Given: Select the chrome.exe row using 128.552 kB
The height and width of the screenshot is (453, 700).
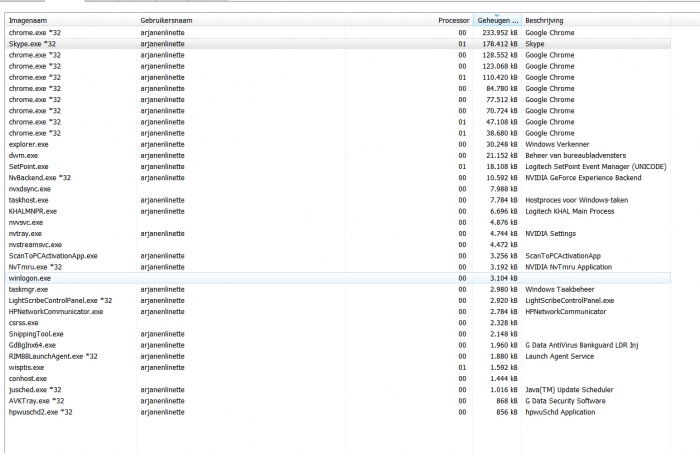Looking at the screenshot, I should click(x=338, y=55).
